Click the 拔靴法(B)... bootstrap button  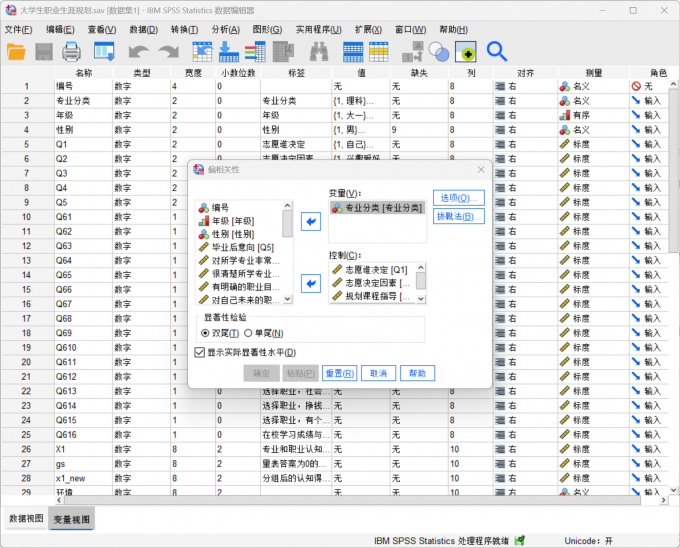point(459,216)
